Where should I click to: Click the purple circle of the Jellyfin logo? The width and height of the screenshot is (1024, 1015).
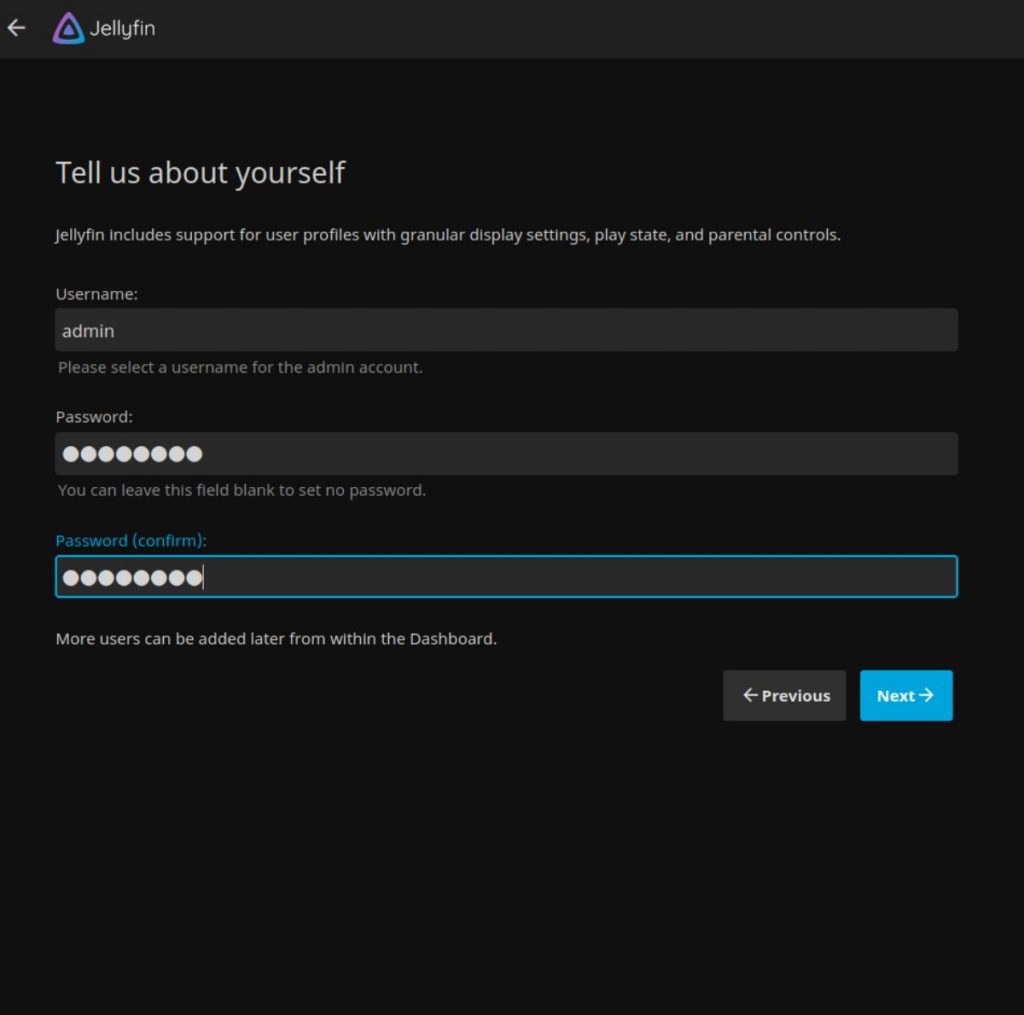pos(66,28)
